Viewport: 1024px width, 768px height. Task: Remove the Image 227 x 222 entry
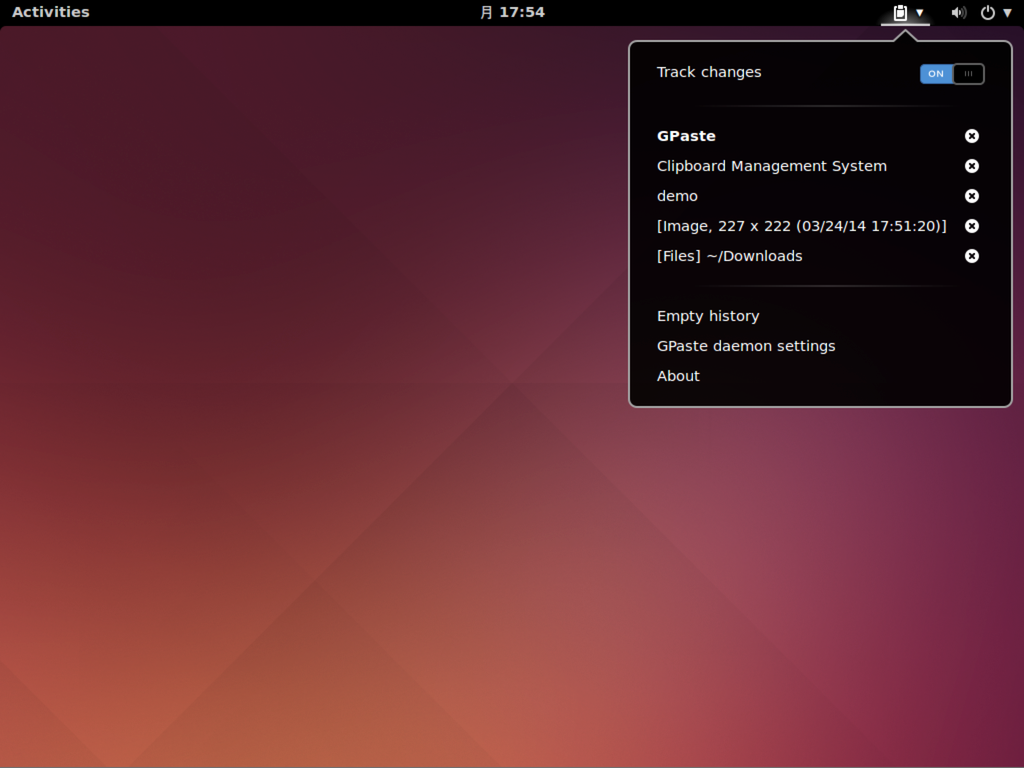[972, 226]
